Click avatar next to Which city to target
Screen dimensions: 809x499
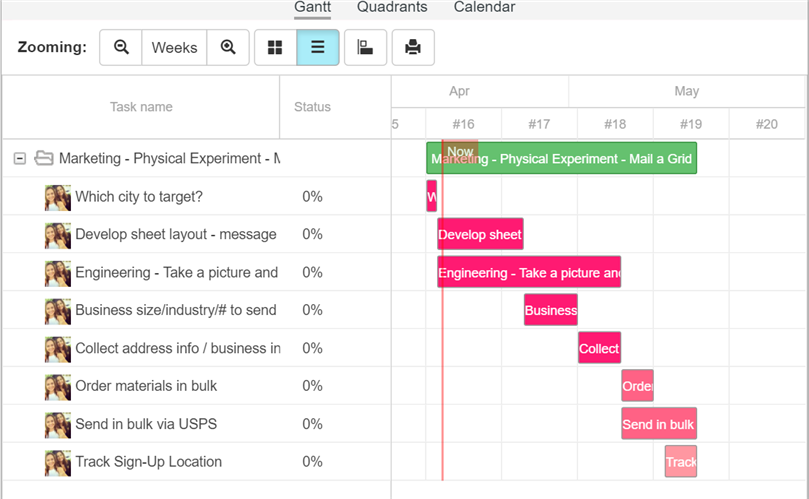58,198
